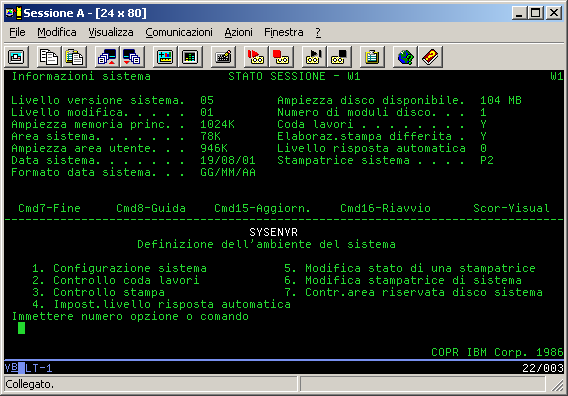Open the Finestra menu
568x396 pixels.
coord(284,32)
